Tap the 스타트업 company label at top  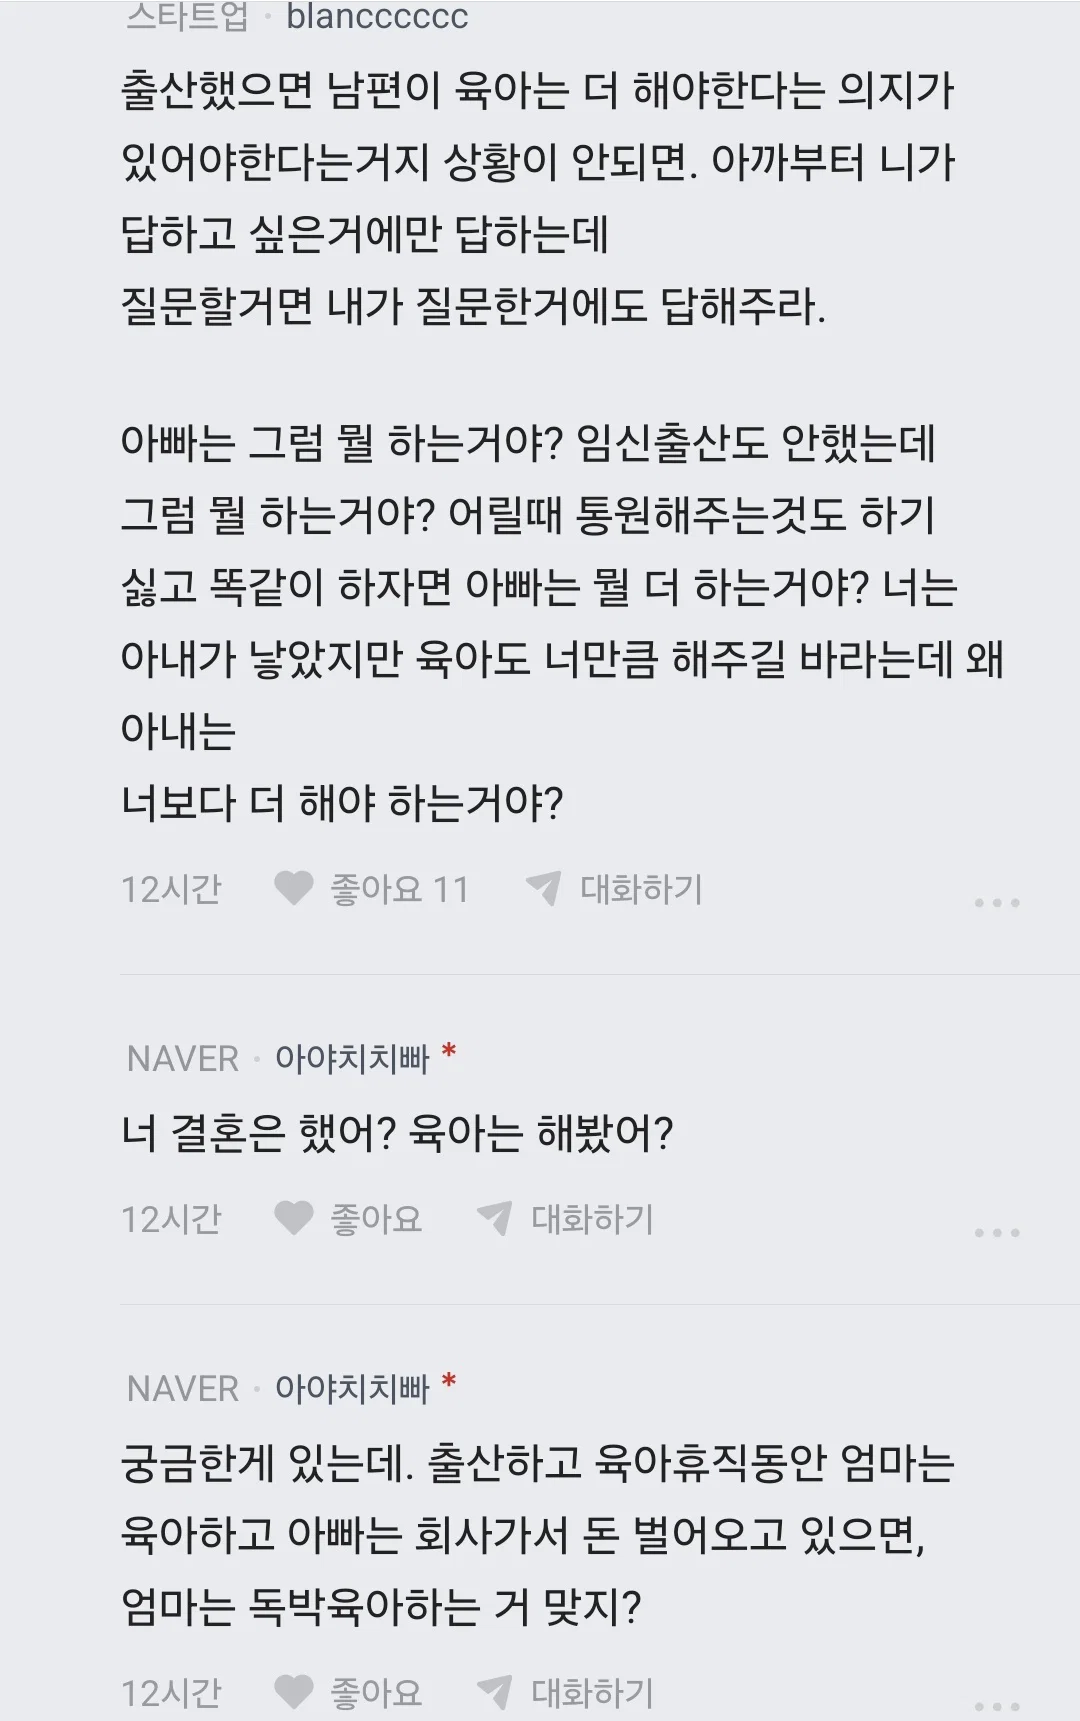point(187,17)
